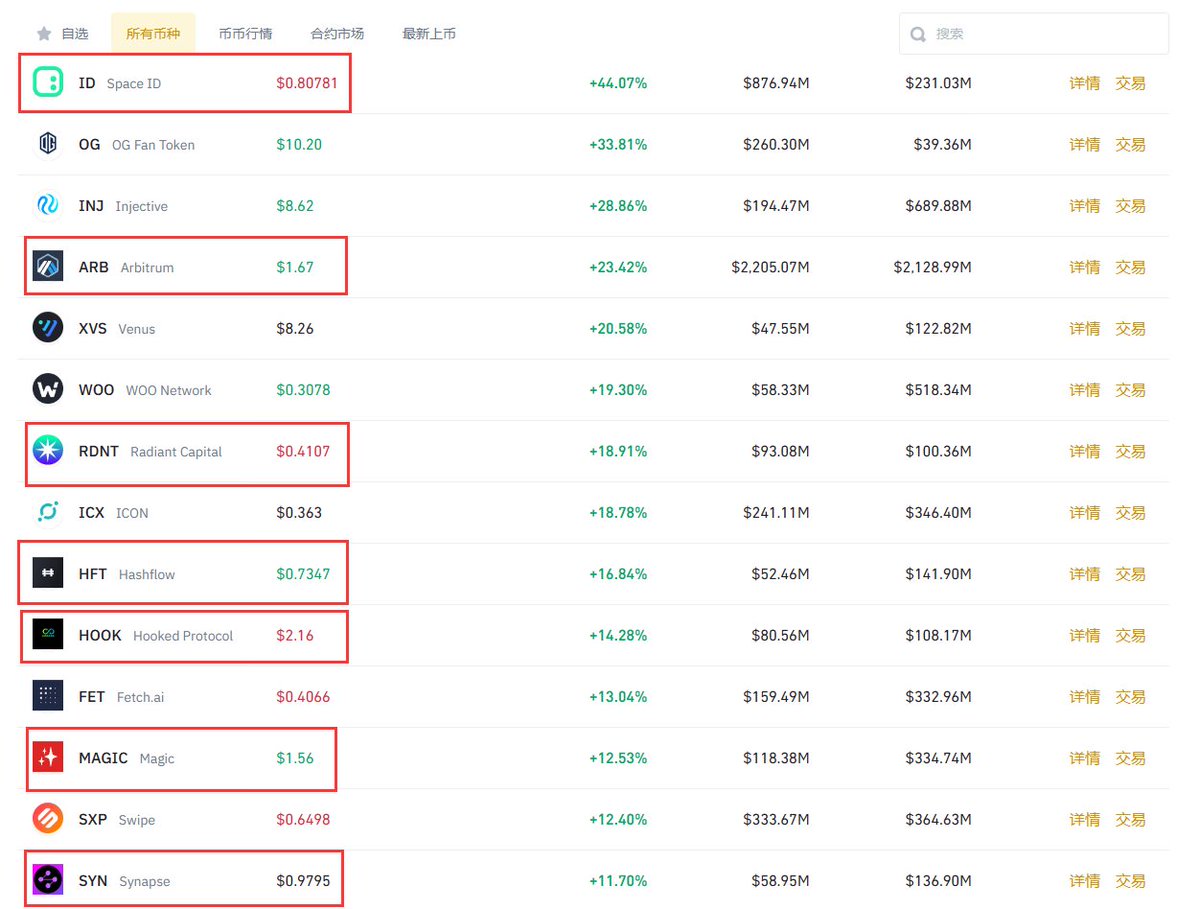Viewport: 1200px width, 909px height.
Task: Click 交易 for WOO Network
Action: 1130,390
